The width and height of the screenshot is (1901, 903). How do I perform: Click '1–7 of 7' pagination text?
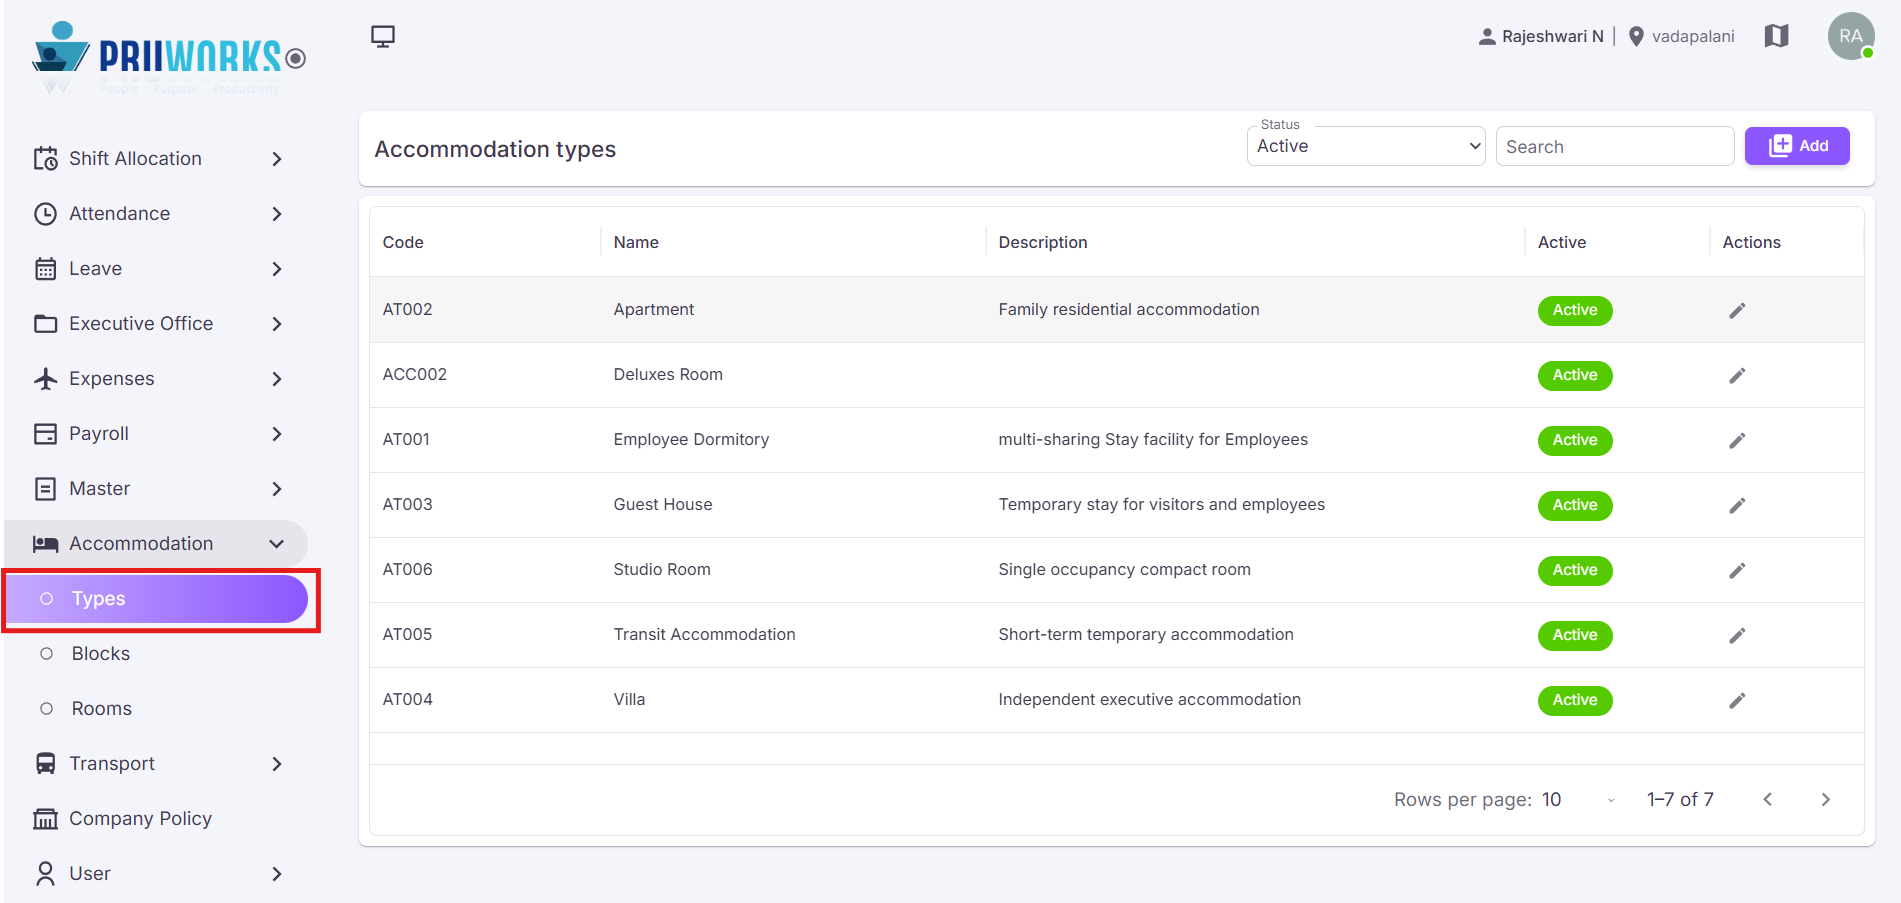1680,800
